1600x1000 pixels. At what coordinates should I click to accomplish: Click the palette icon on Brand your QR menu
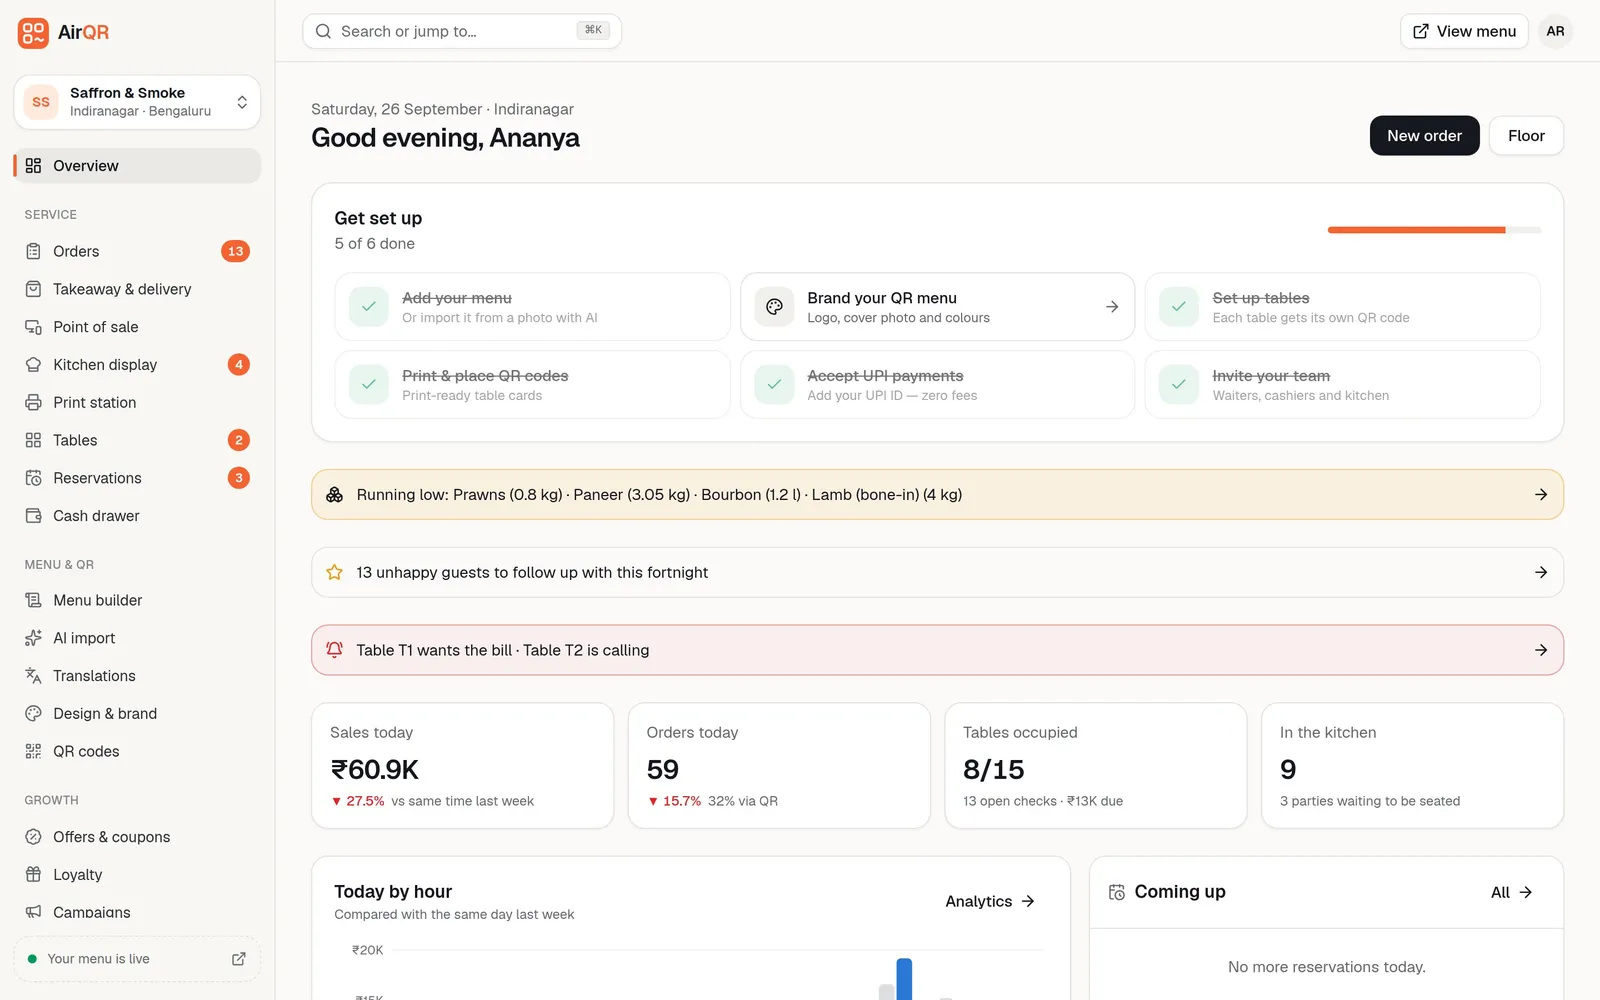click(x=774, y=307)
